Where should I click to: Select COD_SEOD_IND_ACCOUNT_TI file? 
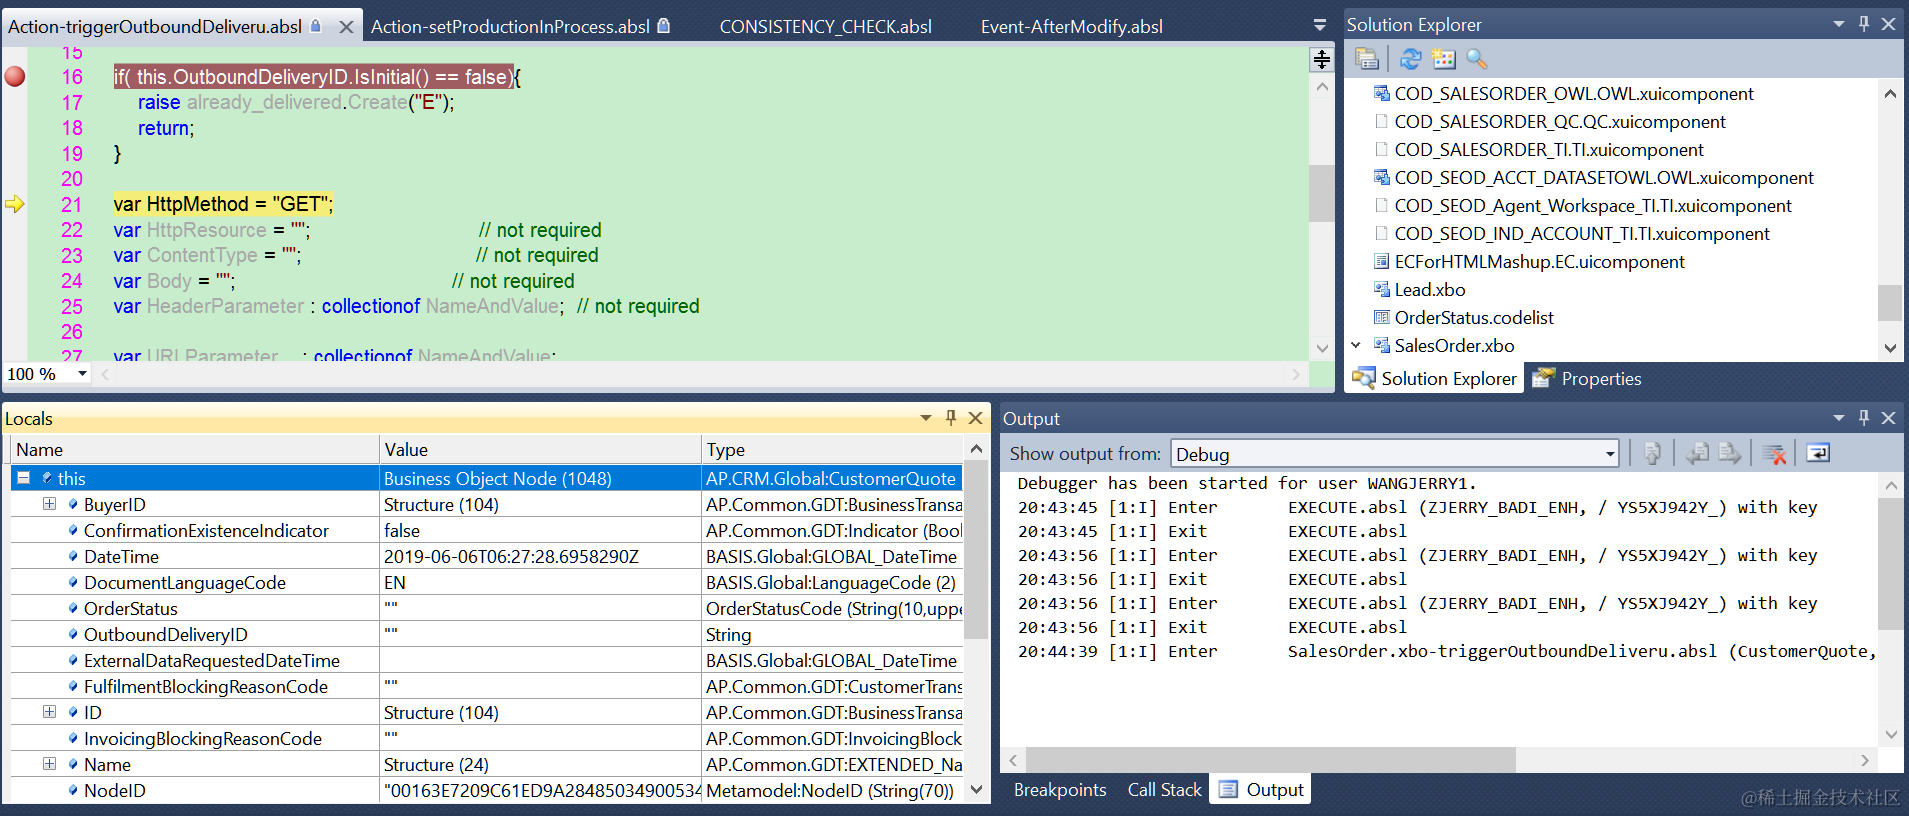(x=1581, y=233)
